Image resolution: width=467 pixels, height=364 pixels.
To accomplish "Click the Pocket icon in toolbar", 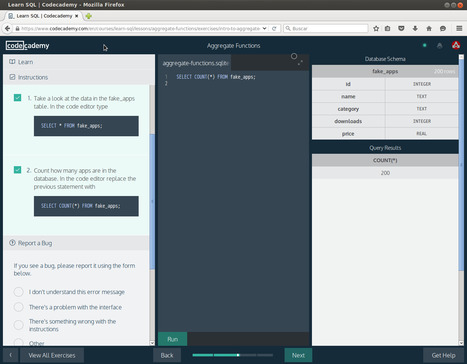I will pyautogui.click(x=401, y=29).
